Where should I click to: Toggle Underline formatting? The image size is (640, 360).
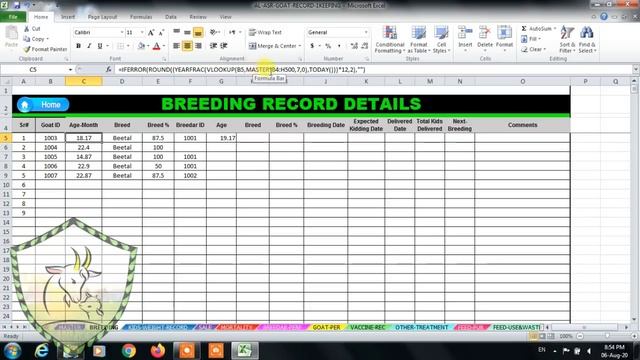(100, 46)
